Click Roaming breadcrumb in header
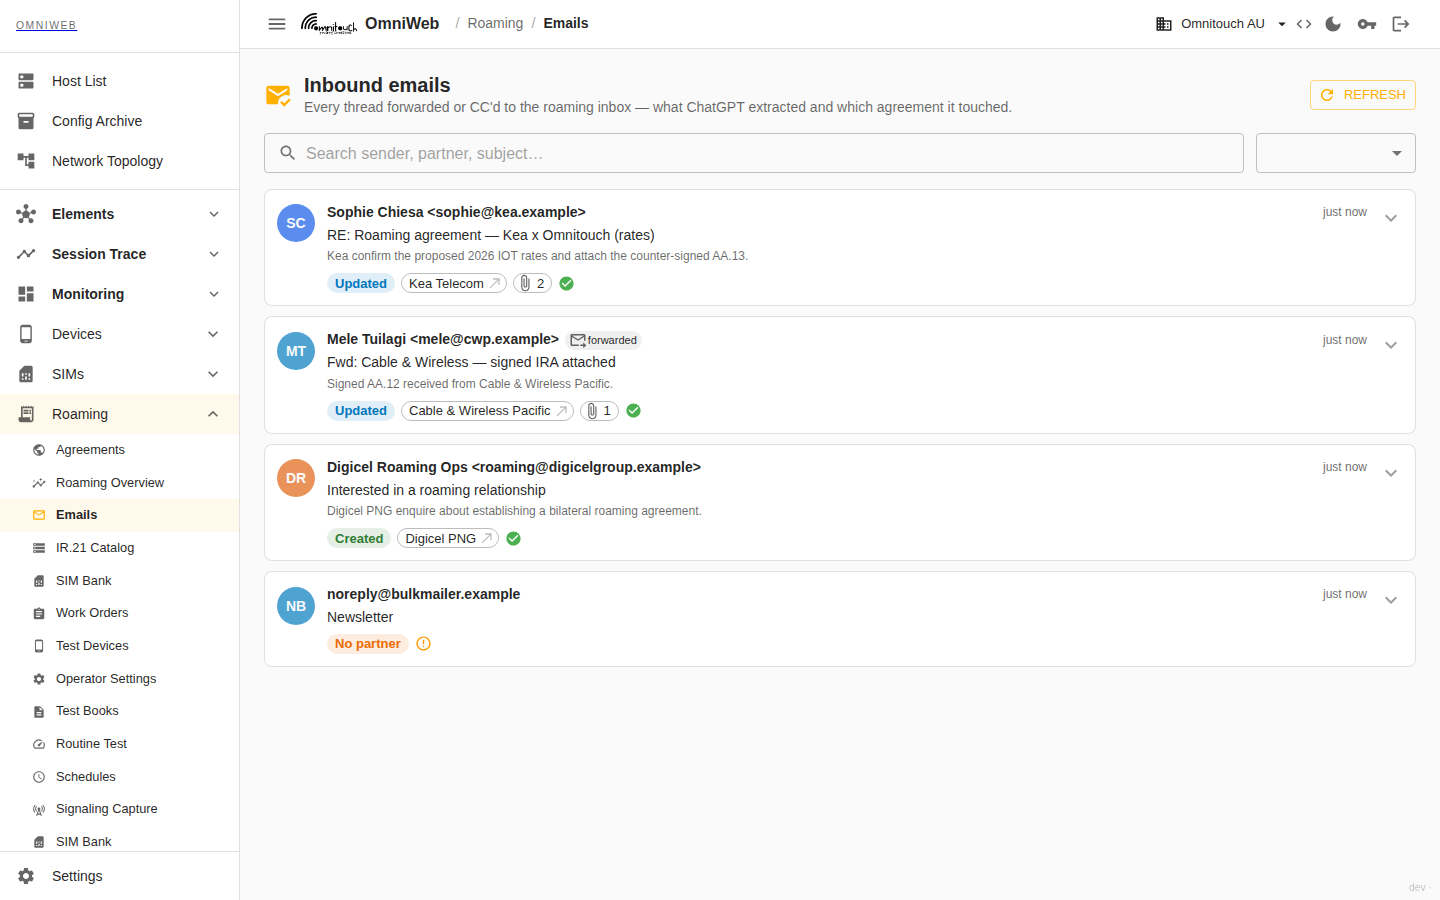The image size is (1440, 900). [495, 23]
